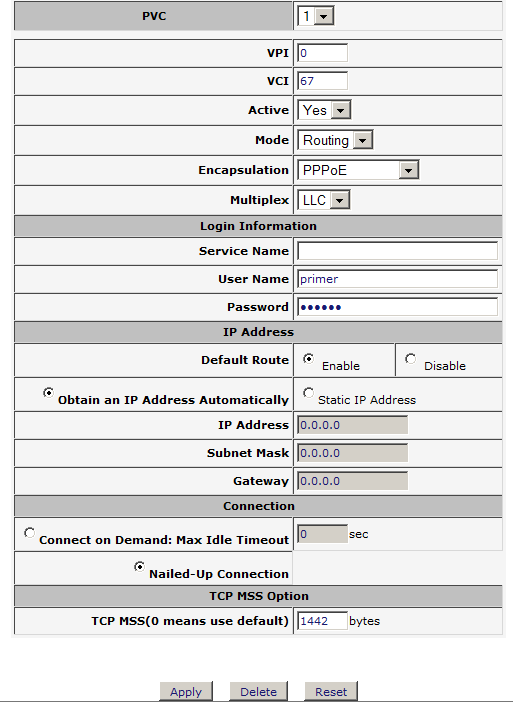Expand the Multiplex LLC dropdown
Viewport: 513px width, 702px height.
click(324, 200)
